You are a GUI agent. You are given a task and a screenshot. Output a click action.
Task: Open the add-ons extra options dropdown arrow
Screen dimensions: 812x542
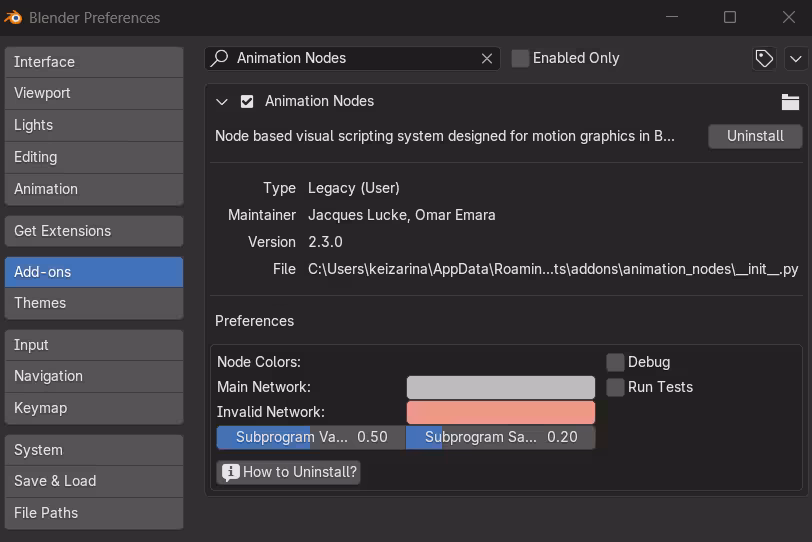click(796, 58)
